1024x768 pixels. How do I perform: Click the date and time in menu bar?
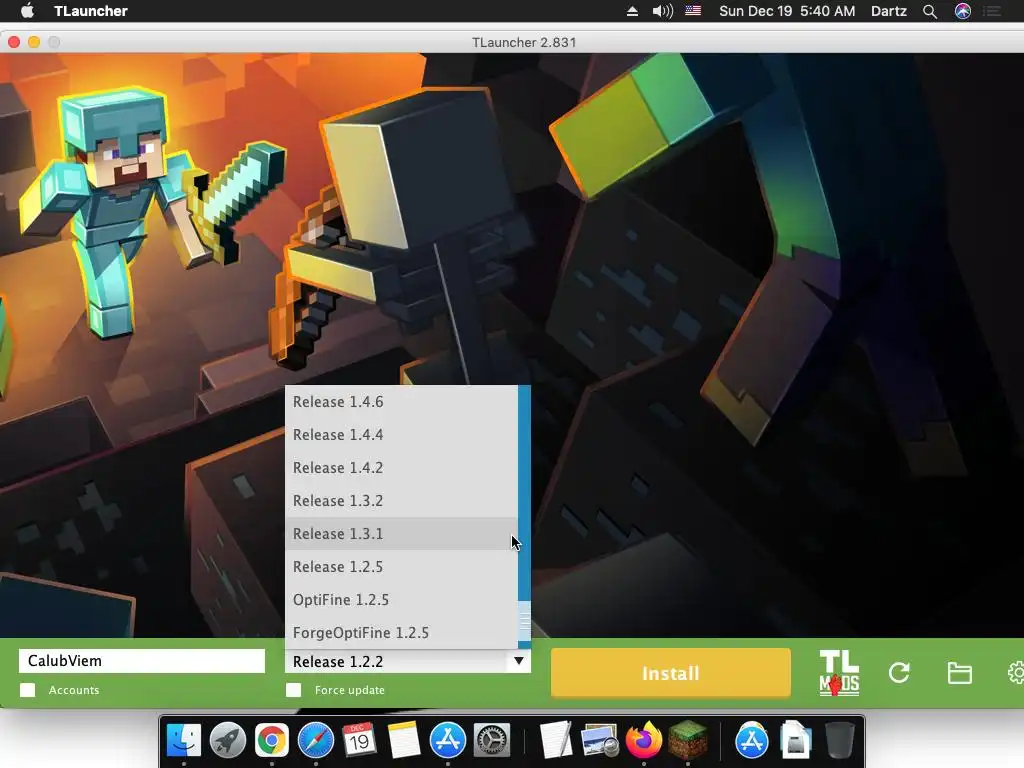[x=787, y=11]
